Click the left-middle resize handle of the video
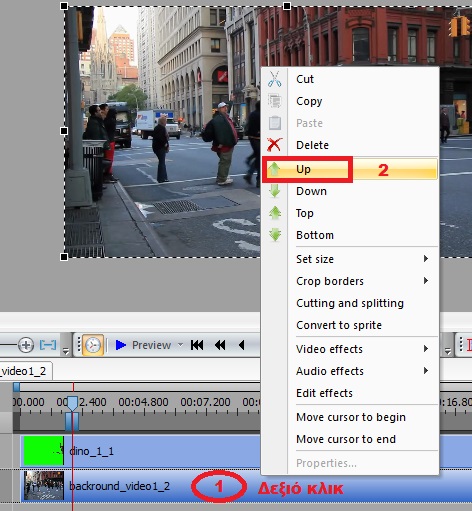Screen dimensions: 472x511 coord(64,131)
